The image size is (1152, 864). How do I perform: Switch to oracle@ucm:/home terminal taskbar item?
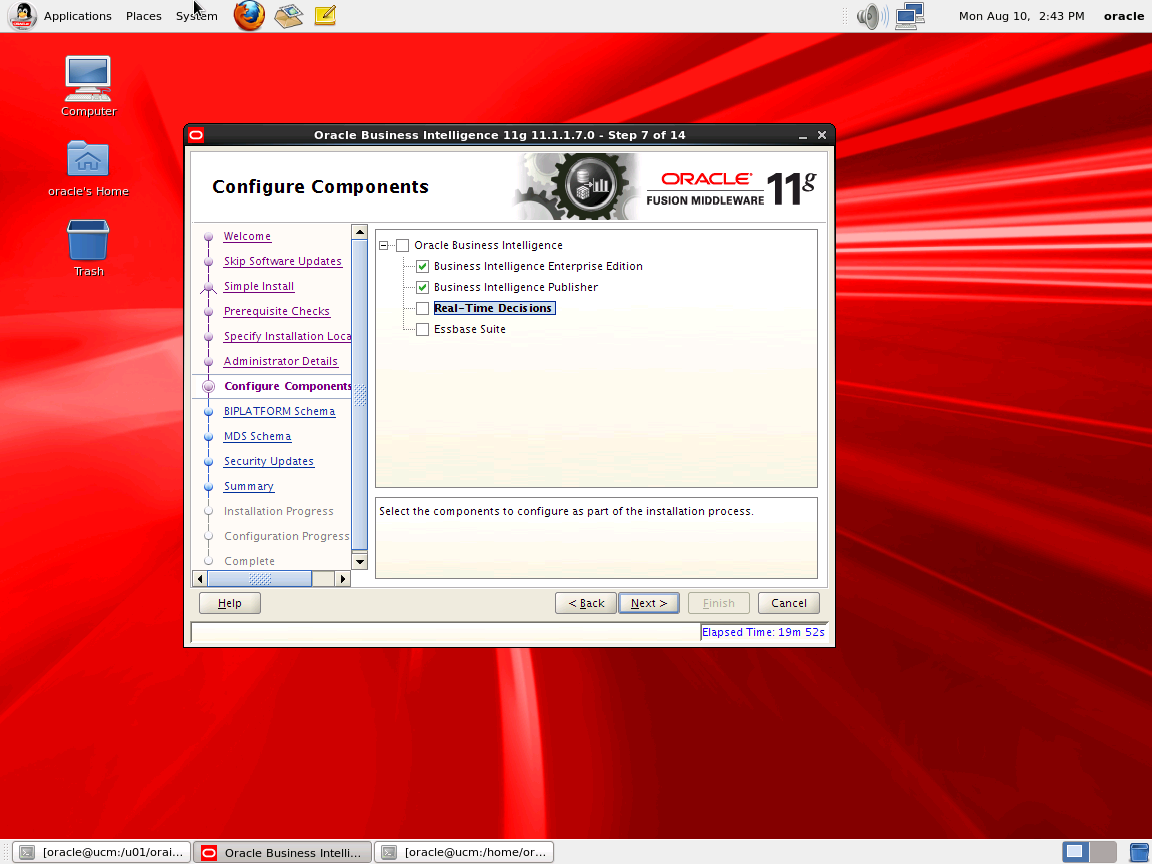(464, 852)
